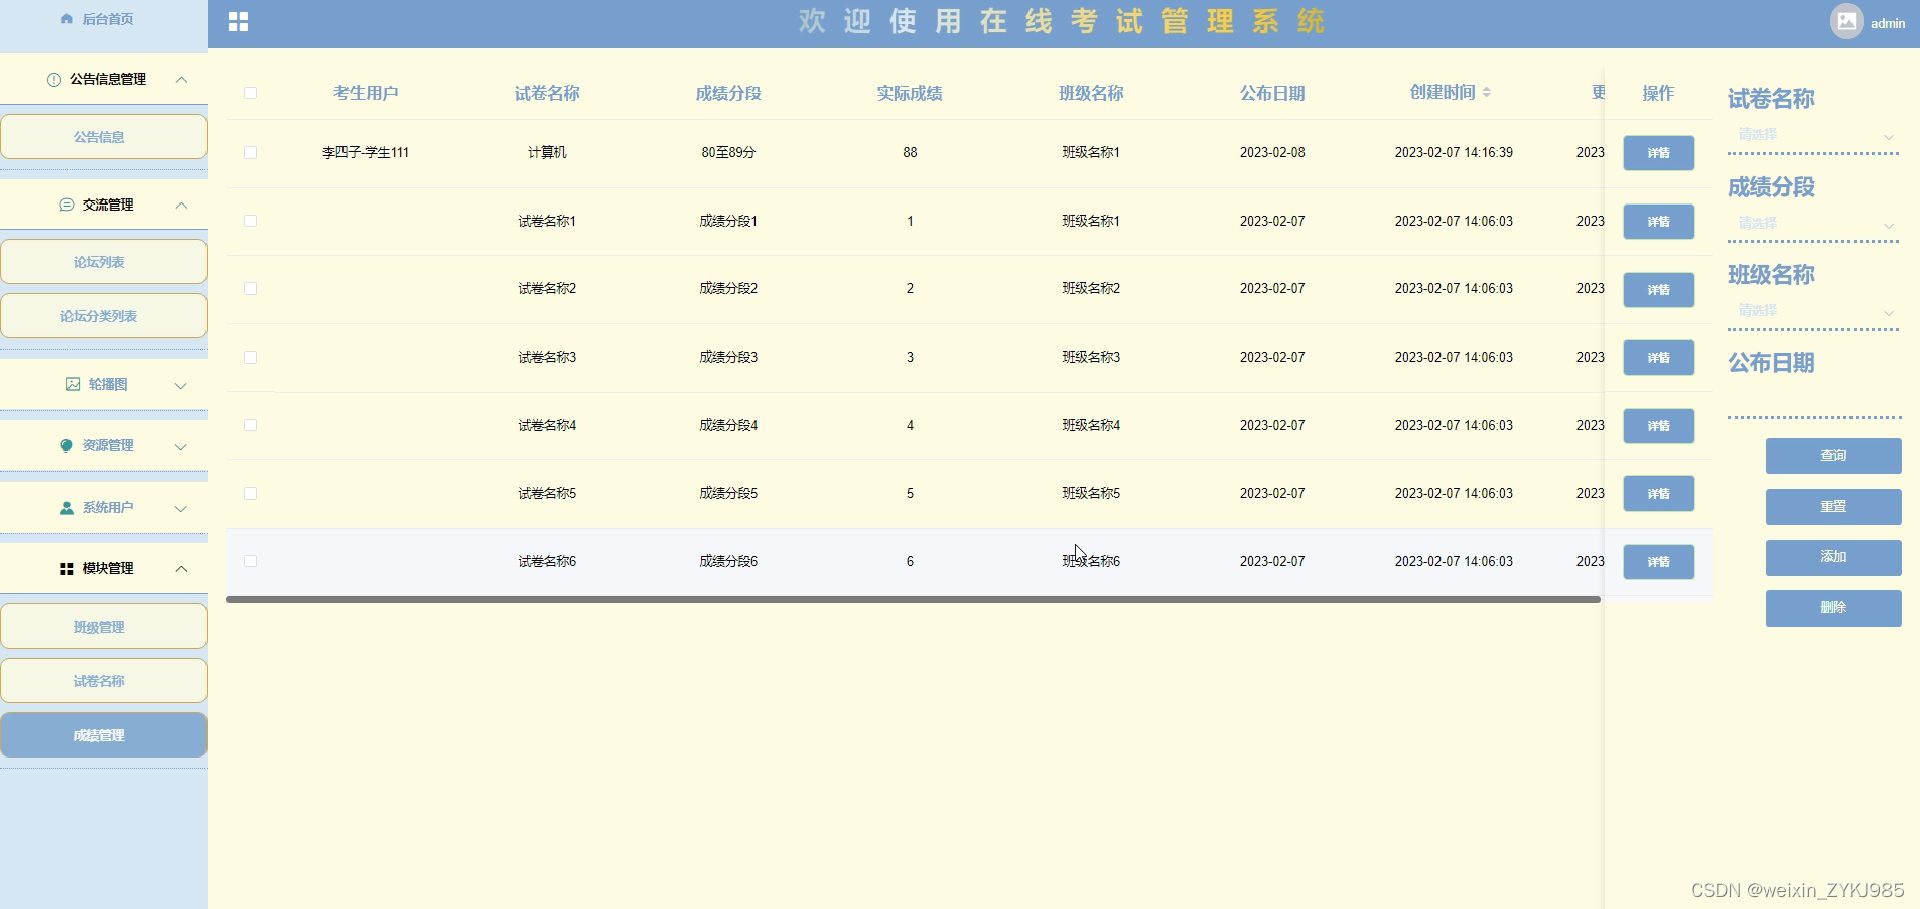
Task: Check the row checkbox for 试卷名称6
Action: (x=251, y=561)
